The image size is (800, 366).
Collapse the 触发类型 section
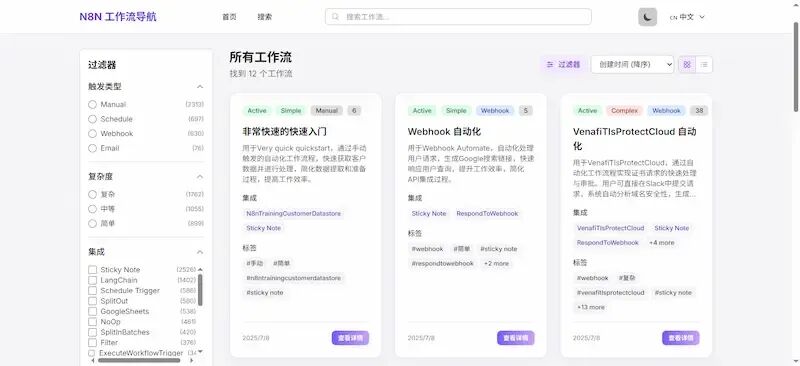(200, 87)
